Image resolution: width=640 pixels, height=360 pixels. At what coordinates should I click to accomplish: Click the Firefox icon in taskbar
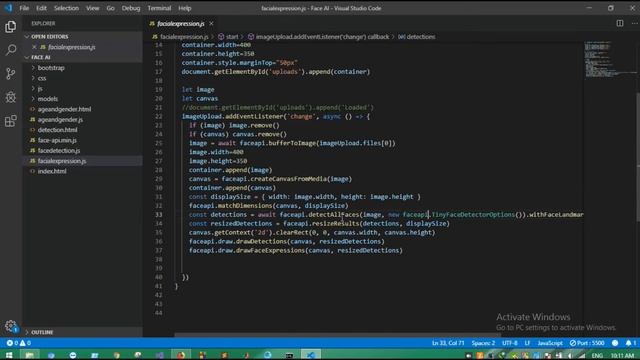[x=181, y=355]
